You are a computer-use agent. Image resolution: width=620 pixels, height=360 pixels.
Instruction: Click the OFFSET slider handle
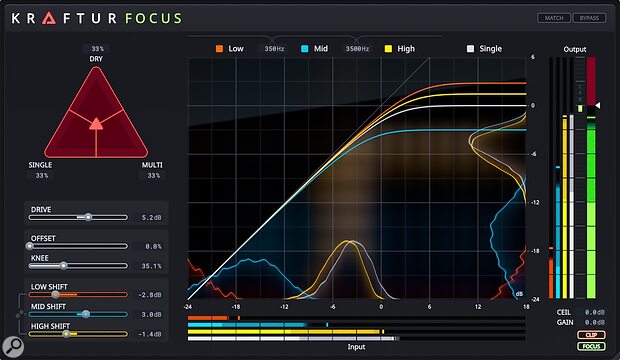coord(30,246)
